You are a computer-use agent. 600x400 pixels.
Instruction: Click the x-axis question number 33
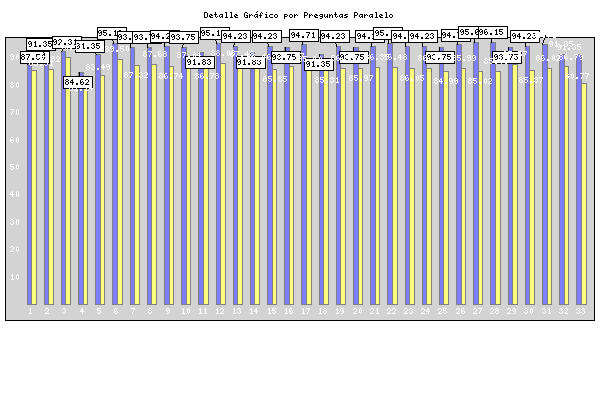pyautogui.click(x=580, y=311)
